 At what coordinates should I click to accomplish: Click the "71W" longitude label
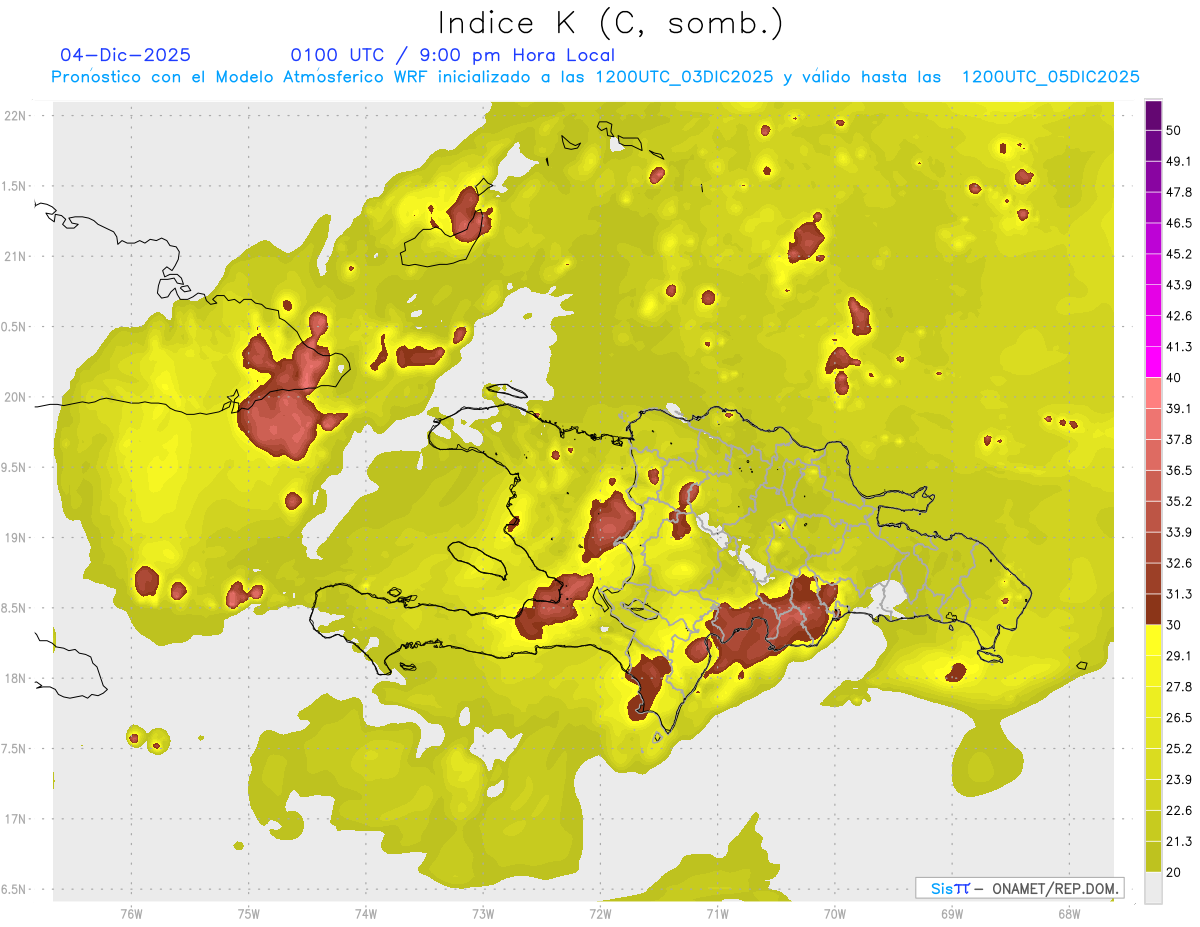717,915
